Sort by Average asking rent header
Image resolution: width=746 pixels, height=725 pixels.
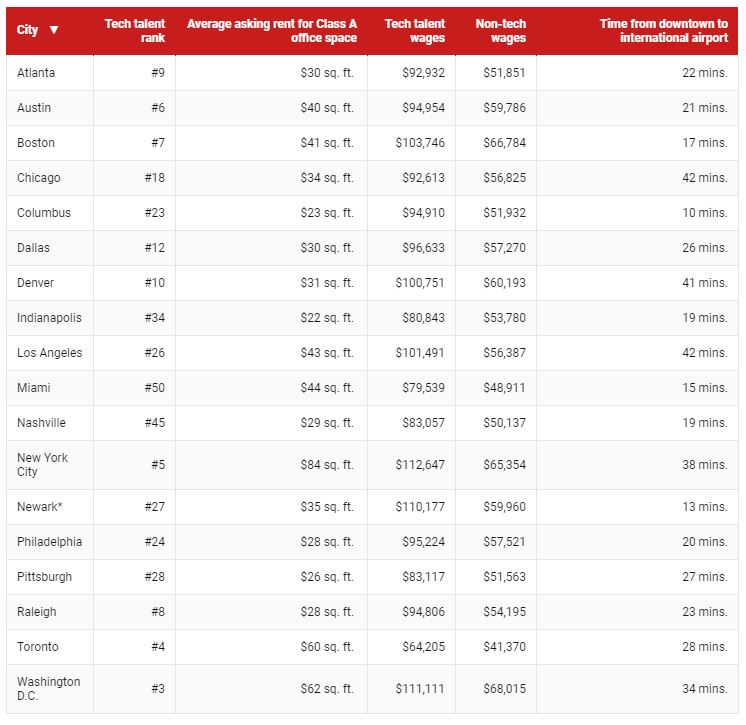[272, 30]
